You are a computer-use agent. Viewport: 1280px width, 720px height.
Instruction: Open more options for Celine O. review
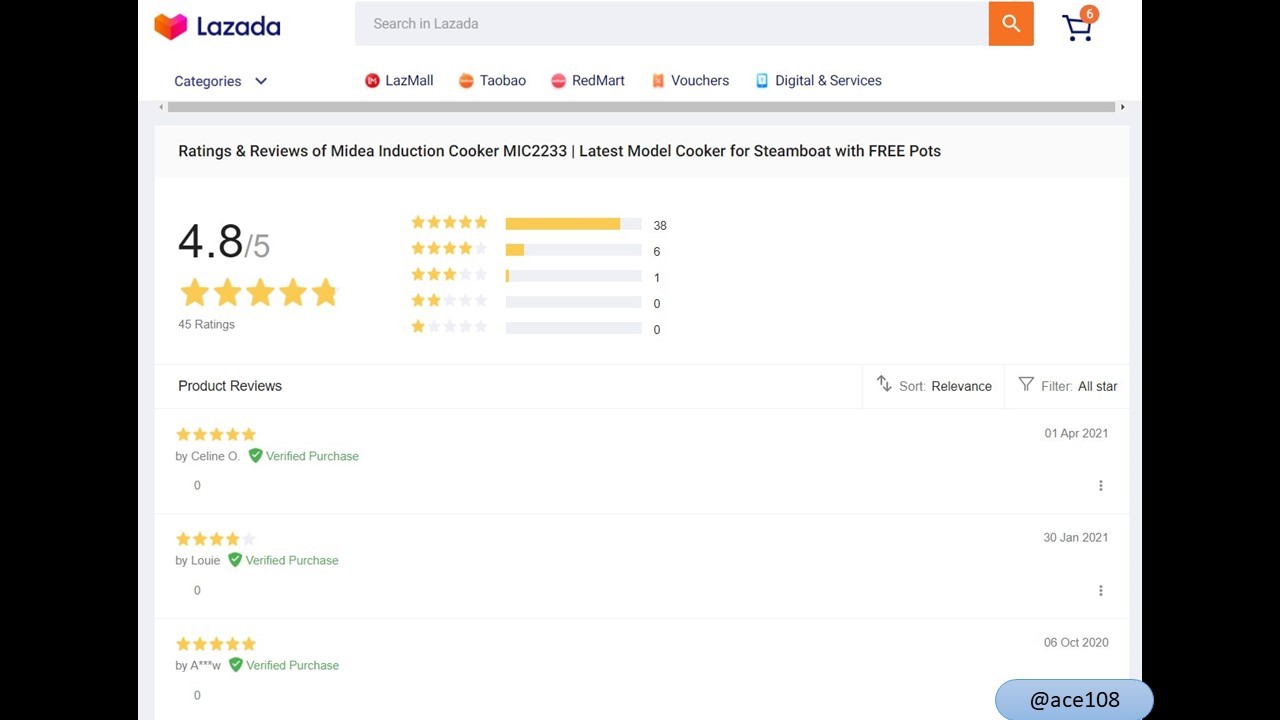pyautogui.click(x=1101, y=486)
